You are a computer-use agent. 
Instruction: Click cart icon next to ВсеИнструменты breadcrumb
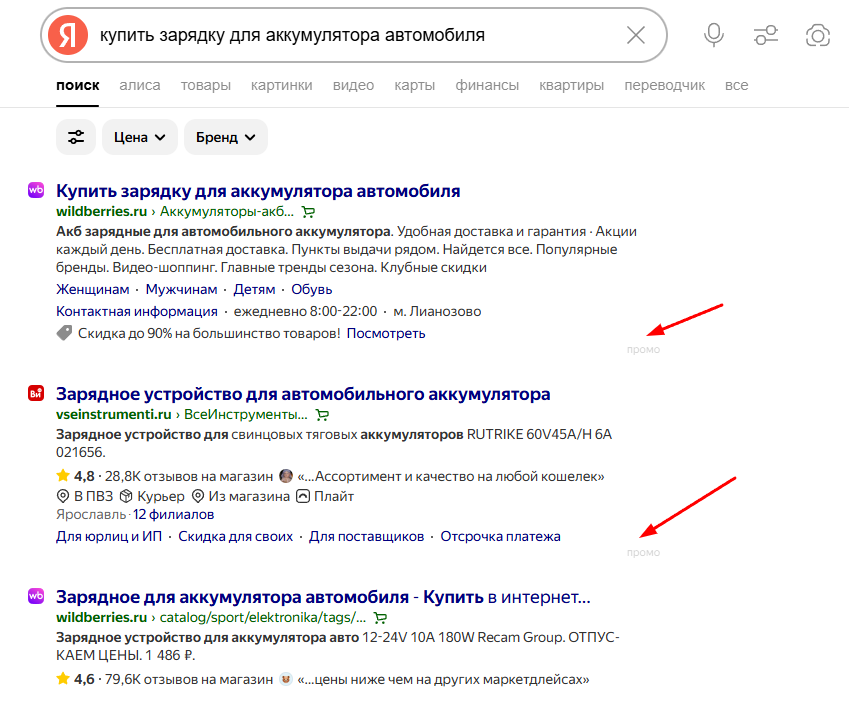tap(322, 415)
